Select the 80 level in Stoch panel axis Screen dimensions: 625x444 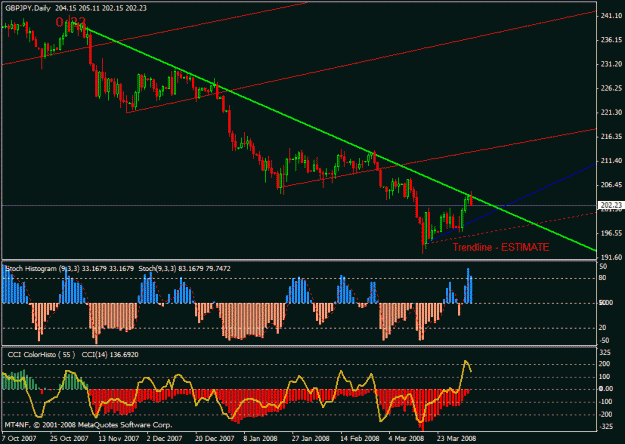tap(603, 278)
